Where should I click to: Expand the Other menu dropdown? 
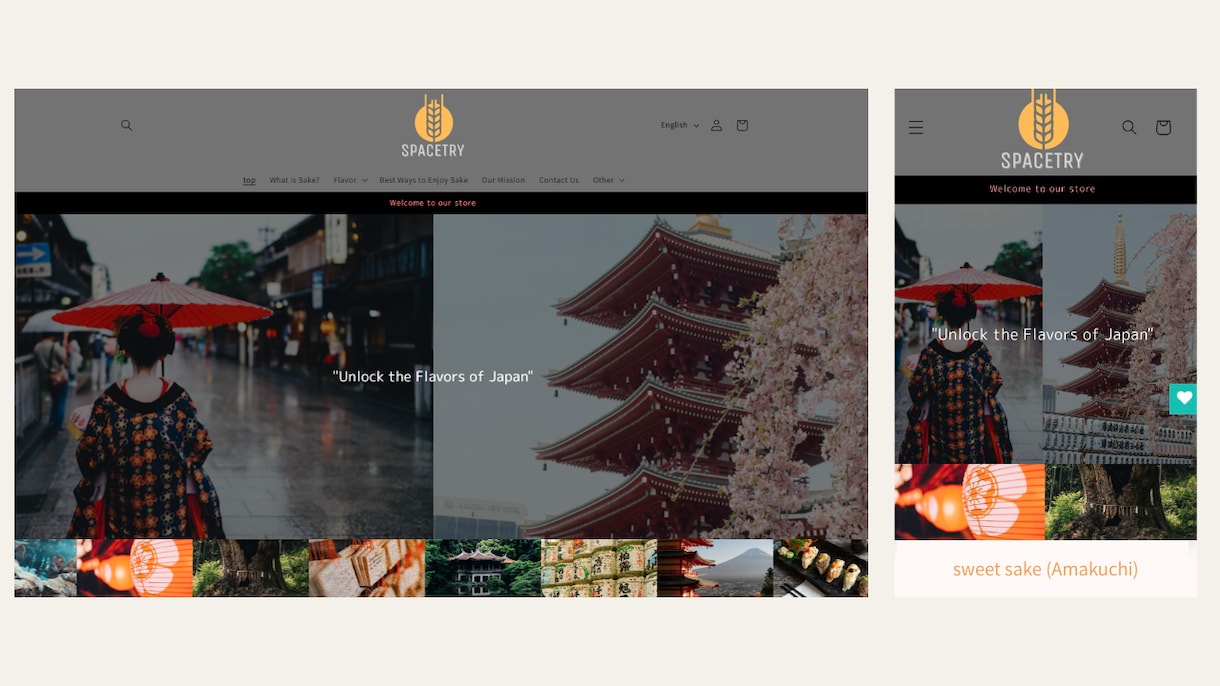pyautogui.click(x=608, y=180)
